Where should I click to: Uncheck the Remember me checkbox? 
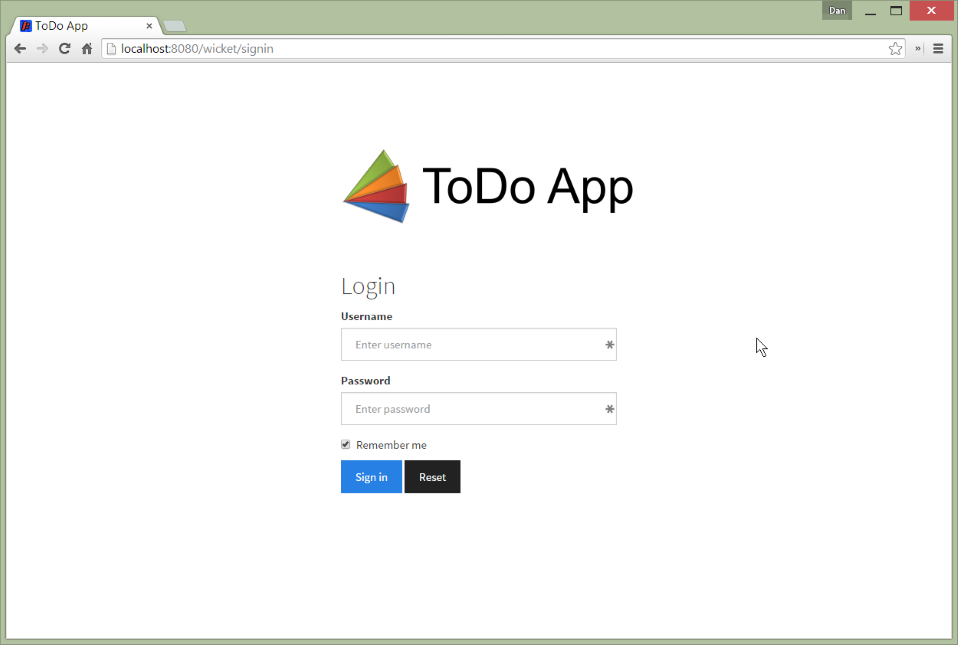(x=346, y=445)
